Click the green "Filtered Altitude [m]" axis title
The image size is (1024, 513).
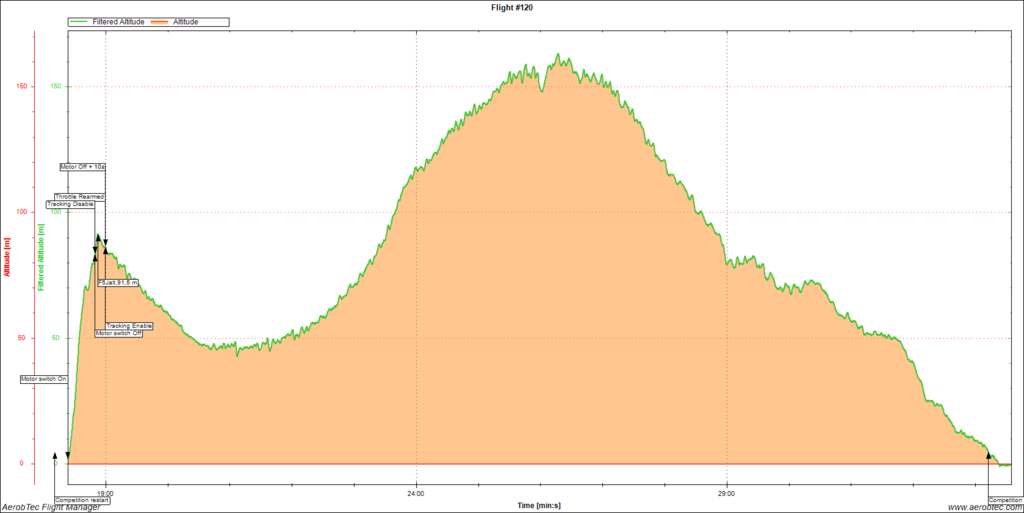[x=41, y=258]
